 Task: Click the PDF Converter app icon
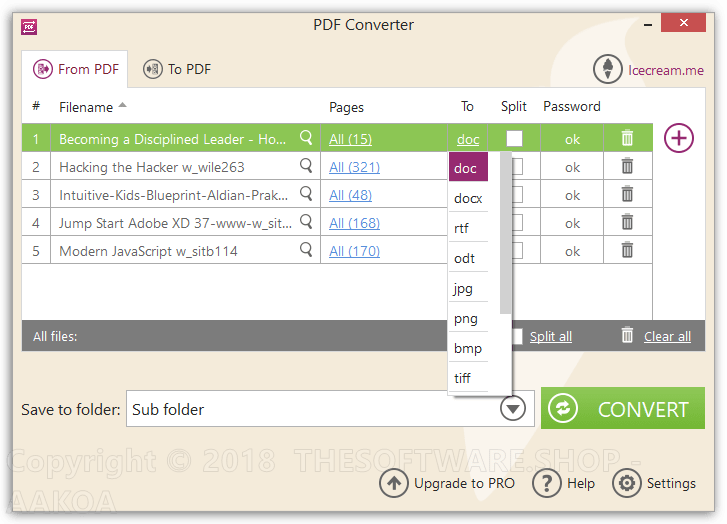click(29, 27)
